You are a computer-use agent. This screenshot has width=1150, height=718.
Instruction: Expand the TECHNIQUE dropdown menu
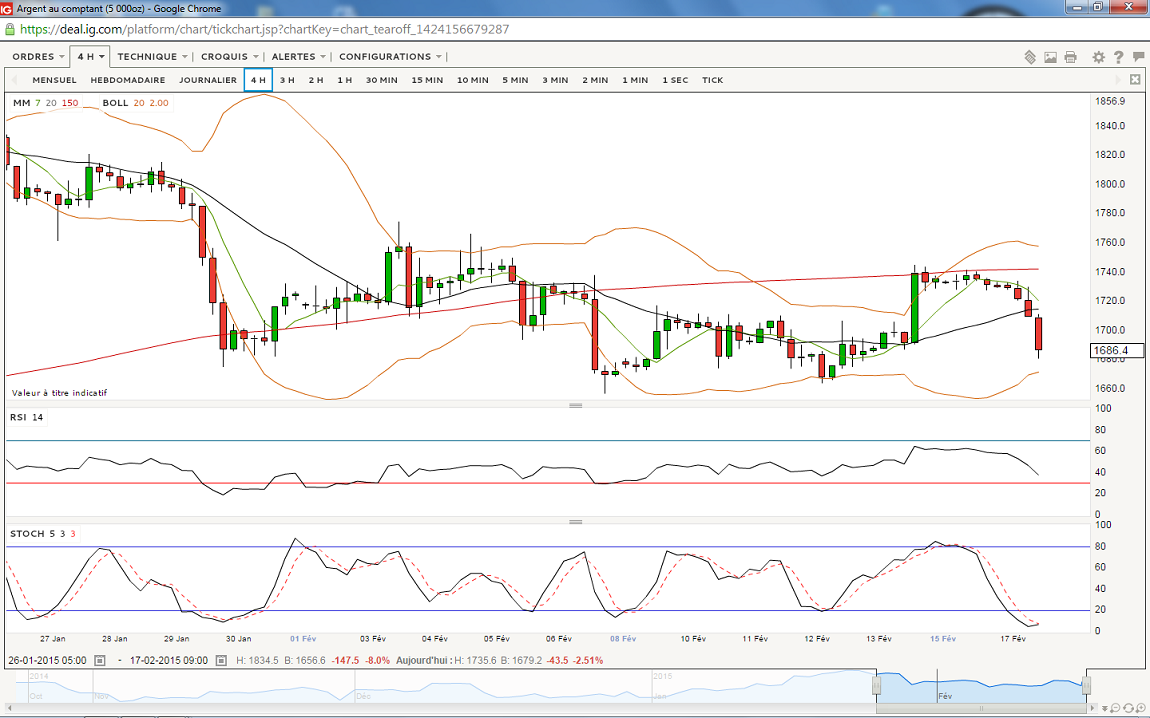click(x=153, y=56)
